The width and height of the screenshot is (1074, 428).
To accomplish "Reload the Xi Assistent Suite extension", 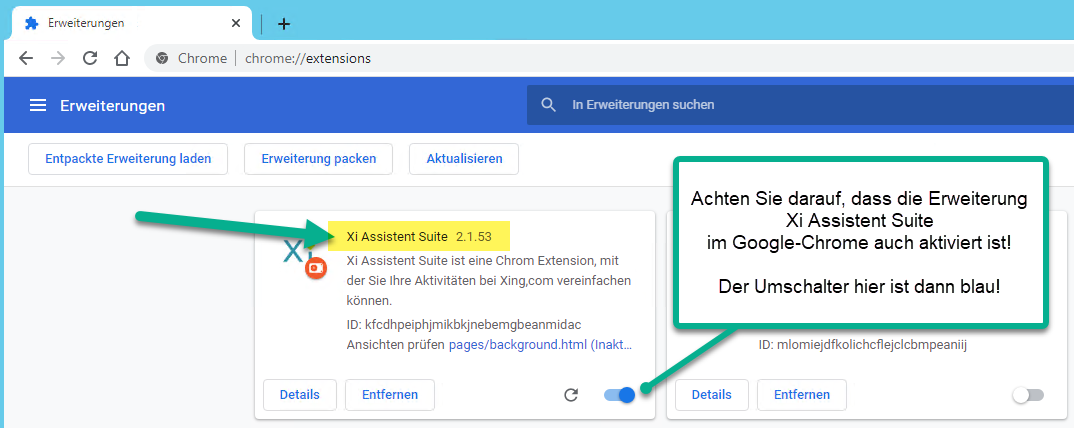I will pyautogui.click(x=571, y=394).
